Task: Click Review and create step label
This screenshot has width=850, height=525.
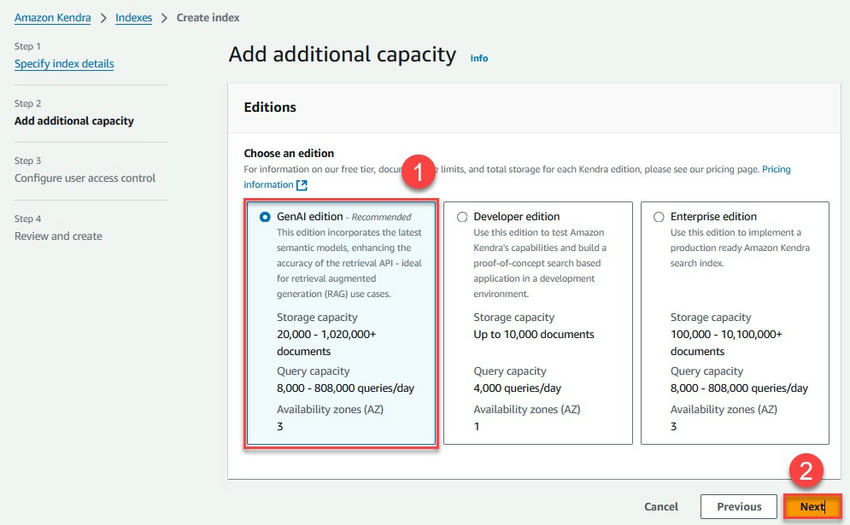Action: point(58,236)
